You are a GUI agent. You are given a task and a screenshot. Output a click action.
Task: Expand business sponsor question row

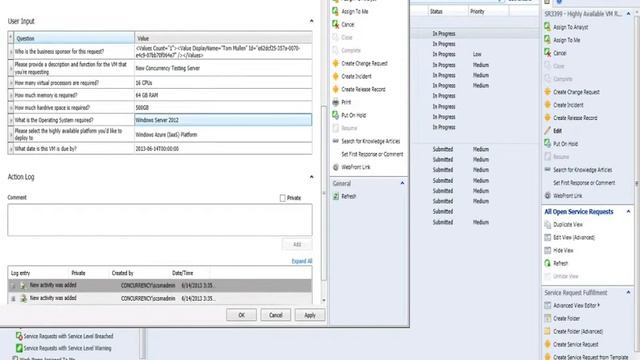[x=11, y=52]
